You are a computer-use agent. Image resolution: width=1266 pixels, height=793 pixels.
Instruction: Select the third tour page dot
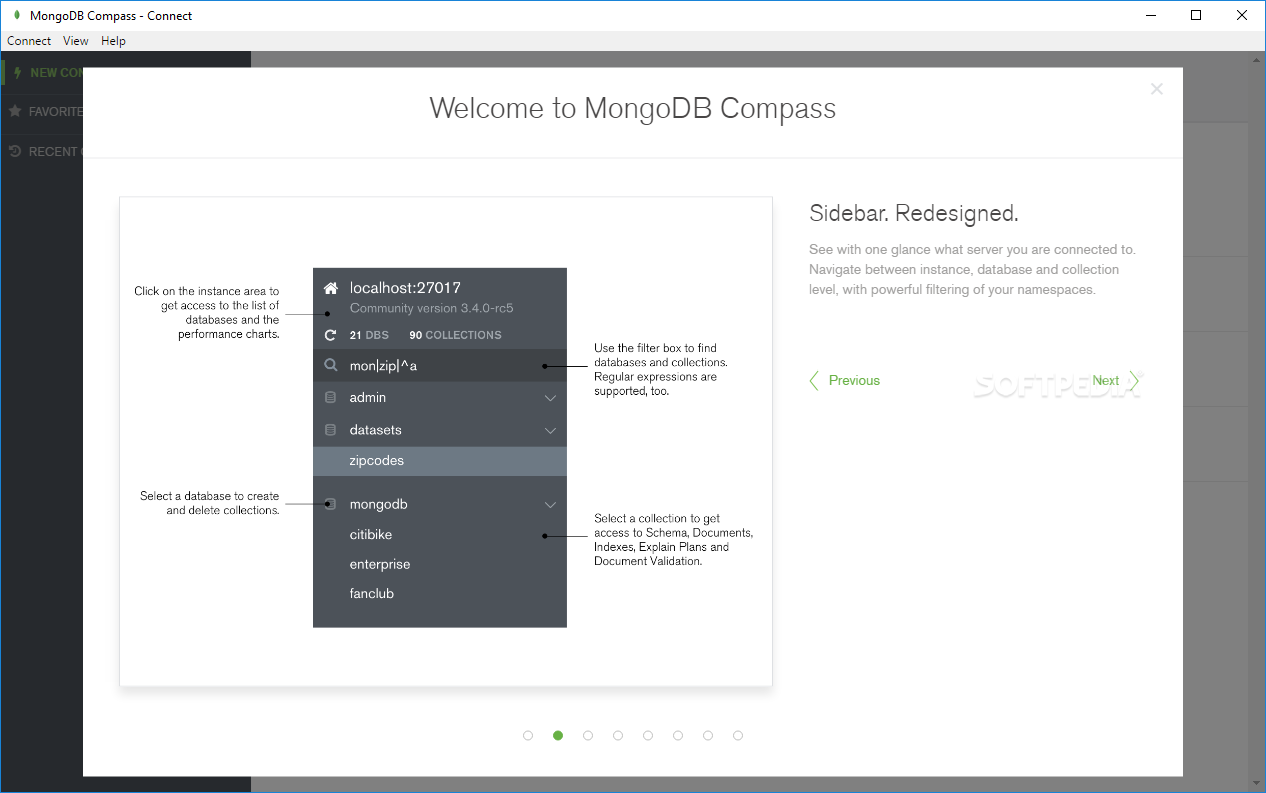[x=588, y=735]
